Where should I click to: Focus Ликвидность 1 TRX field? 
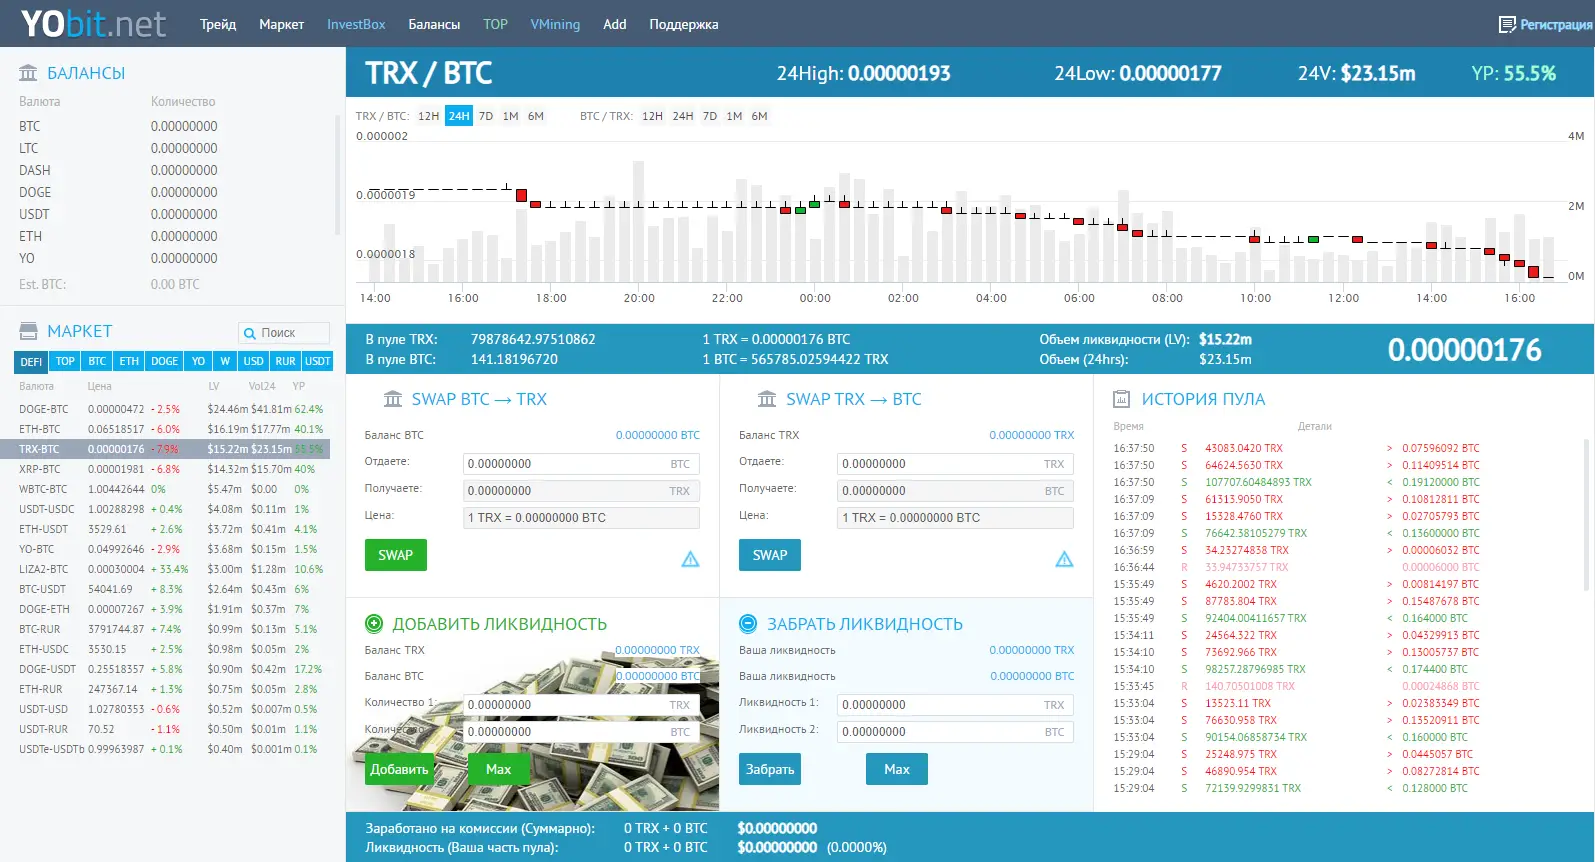[955, 705]
